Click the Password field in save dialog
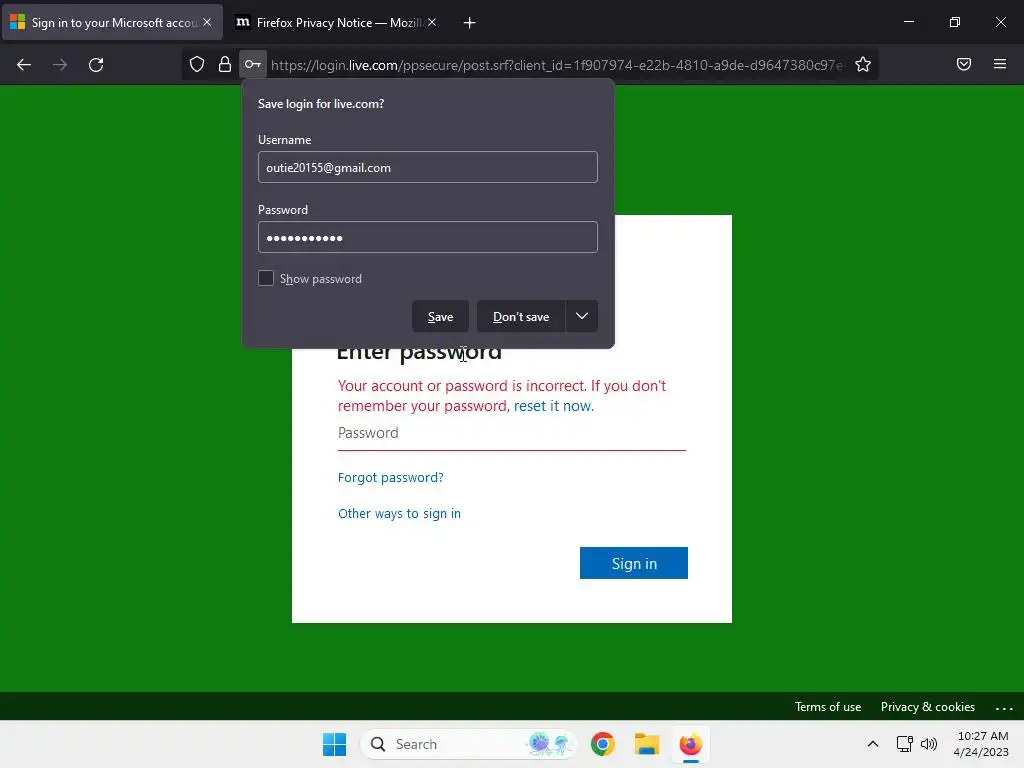This screenshot has width=1024, height=768. (x=428, y=237)
